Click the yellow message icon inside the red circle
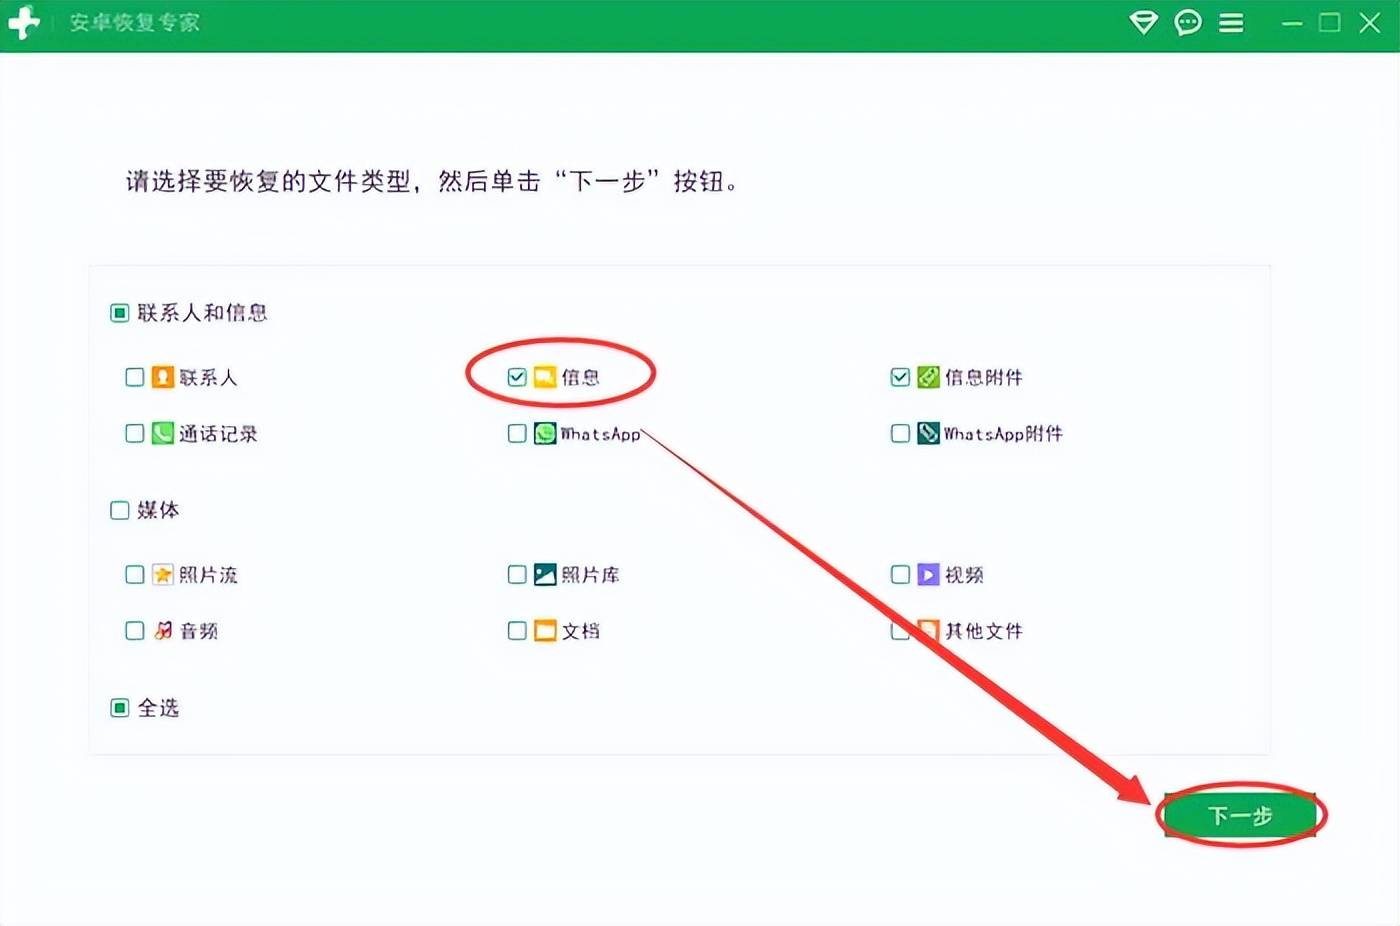 click(x=544, y=377)
